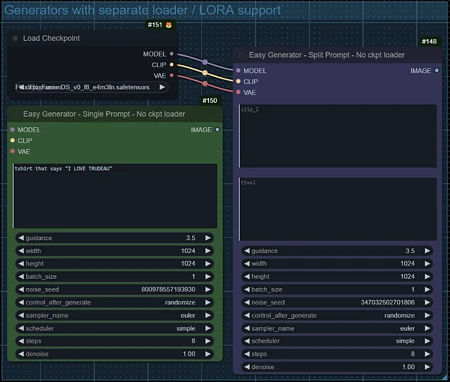Click the Easy Generator Split Prompt node title
450x382 pixels.
coord(327,55)
